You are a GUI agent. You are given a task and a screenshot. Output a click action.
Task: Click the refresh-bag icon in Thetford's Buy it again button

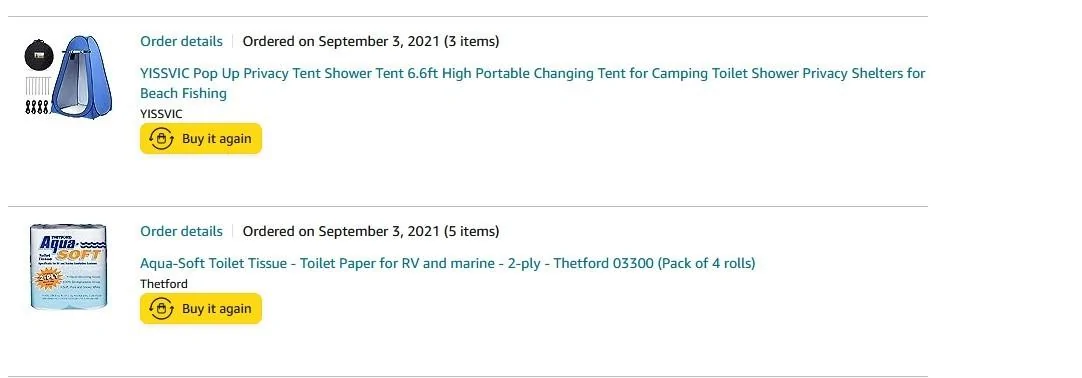[161, 308]
